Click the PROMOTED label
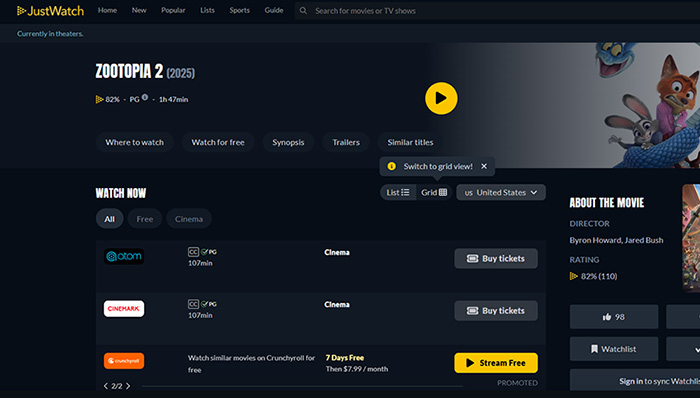The image size is (700, 398). click(x=517, y=383)
